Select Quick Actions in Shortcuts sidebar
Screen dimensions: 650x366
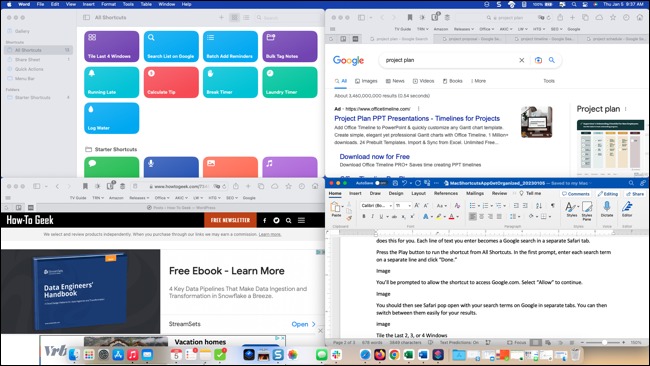[29, 69]
